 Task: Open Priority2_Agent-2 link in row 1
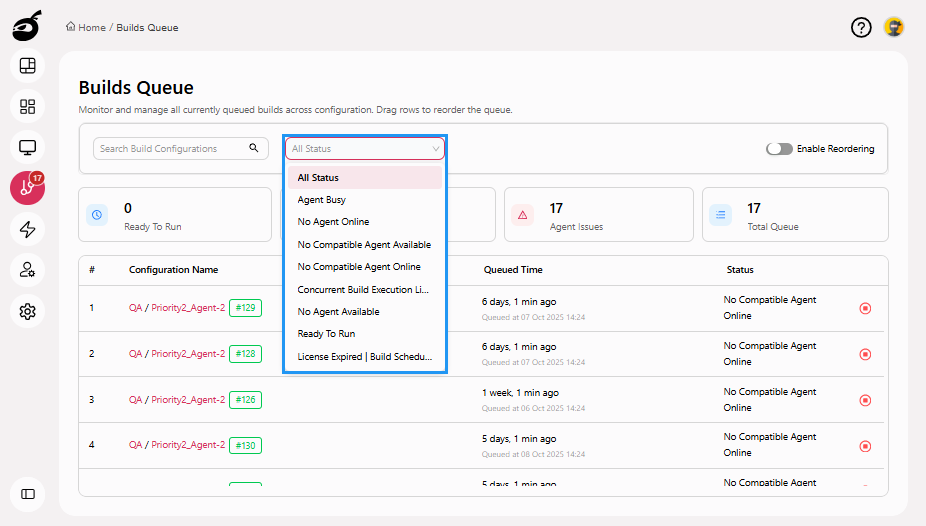pyautogui.click(x=188, y=308)
